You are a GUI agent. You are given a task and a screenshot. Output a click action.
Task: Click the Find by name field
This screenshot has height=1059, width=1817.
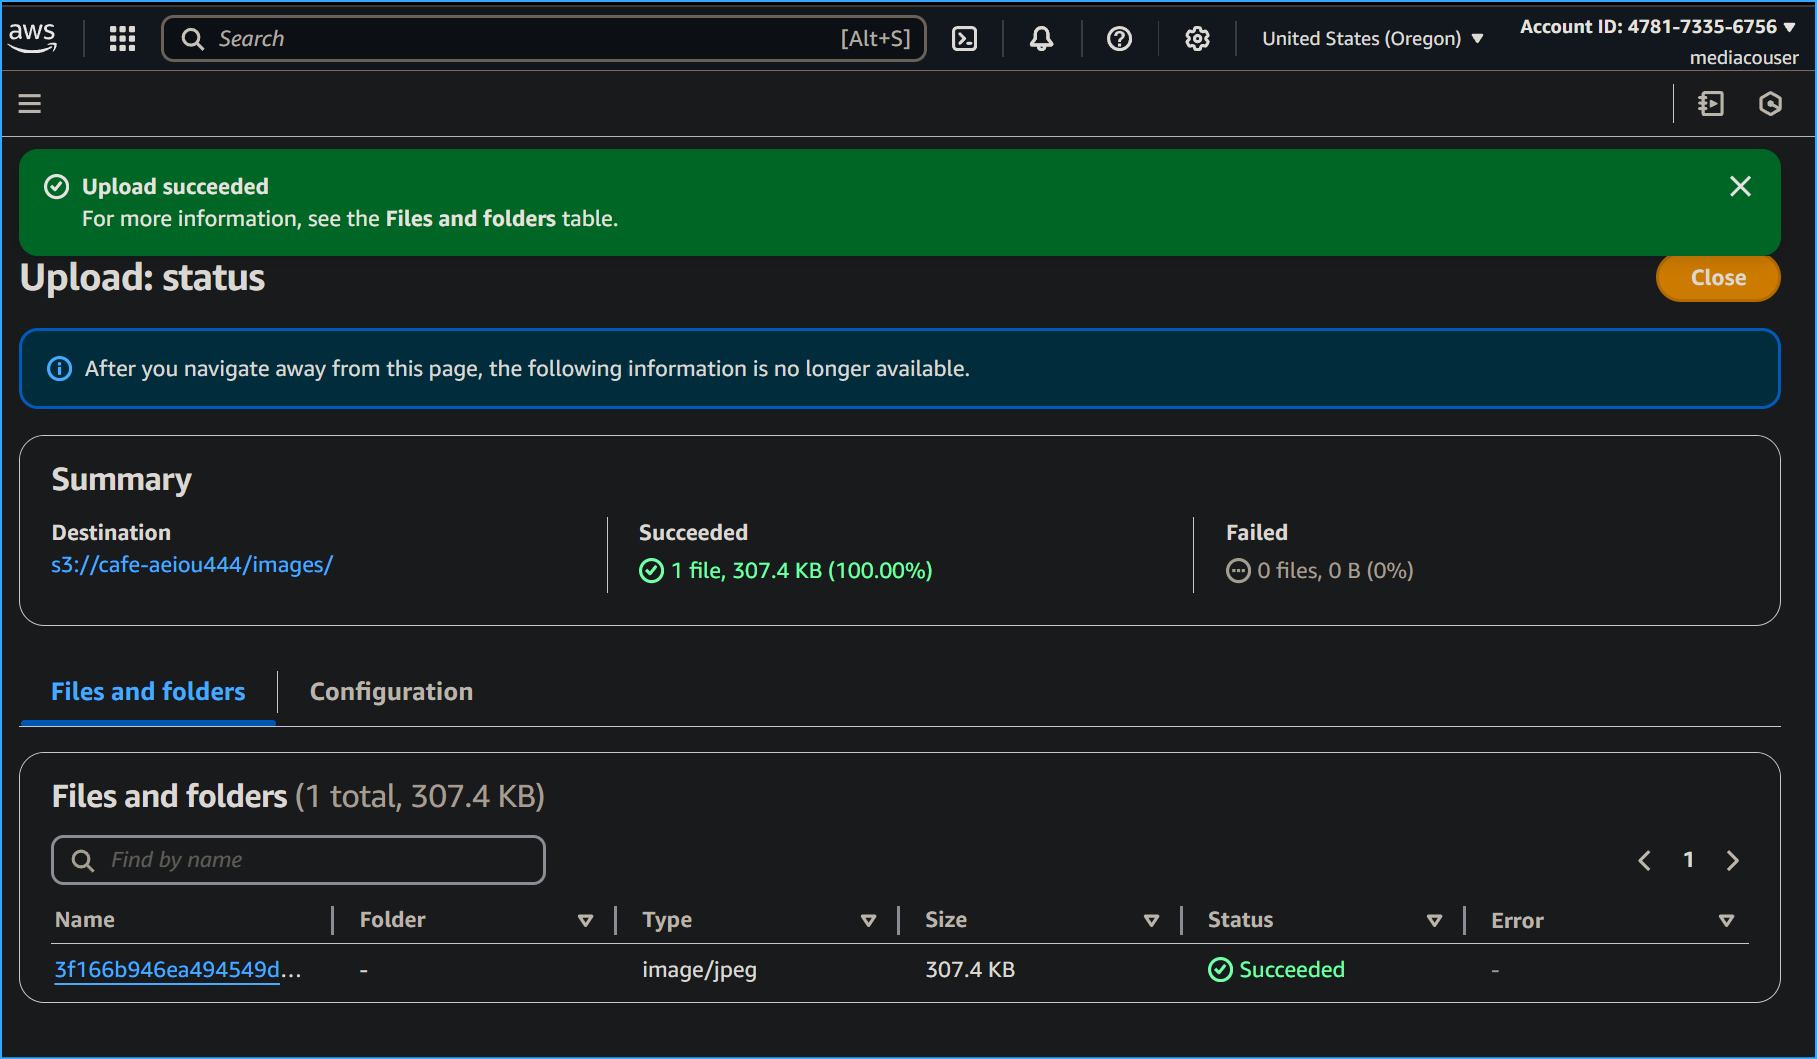tap(298, 860)
